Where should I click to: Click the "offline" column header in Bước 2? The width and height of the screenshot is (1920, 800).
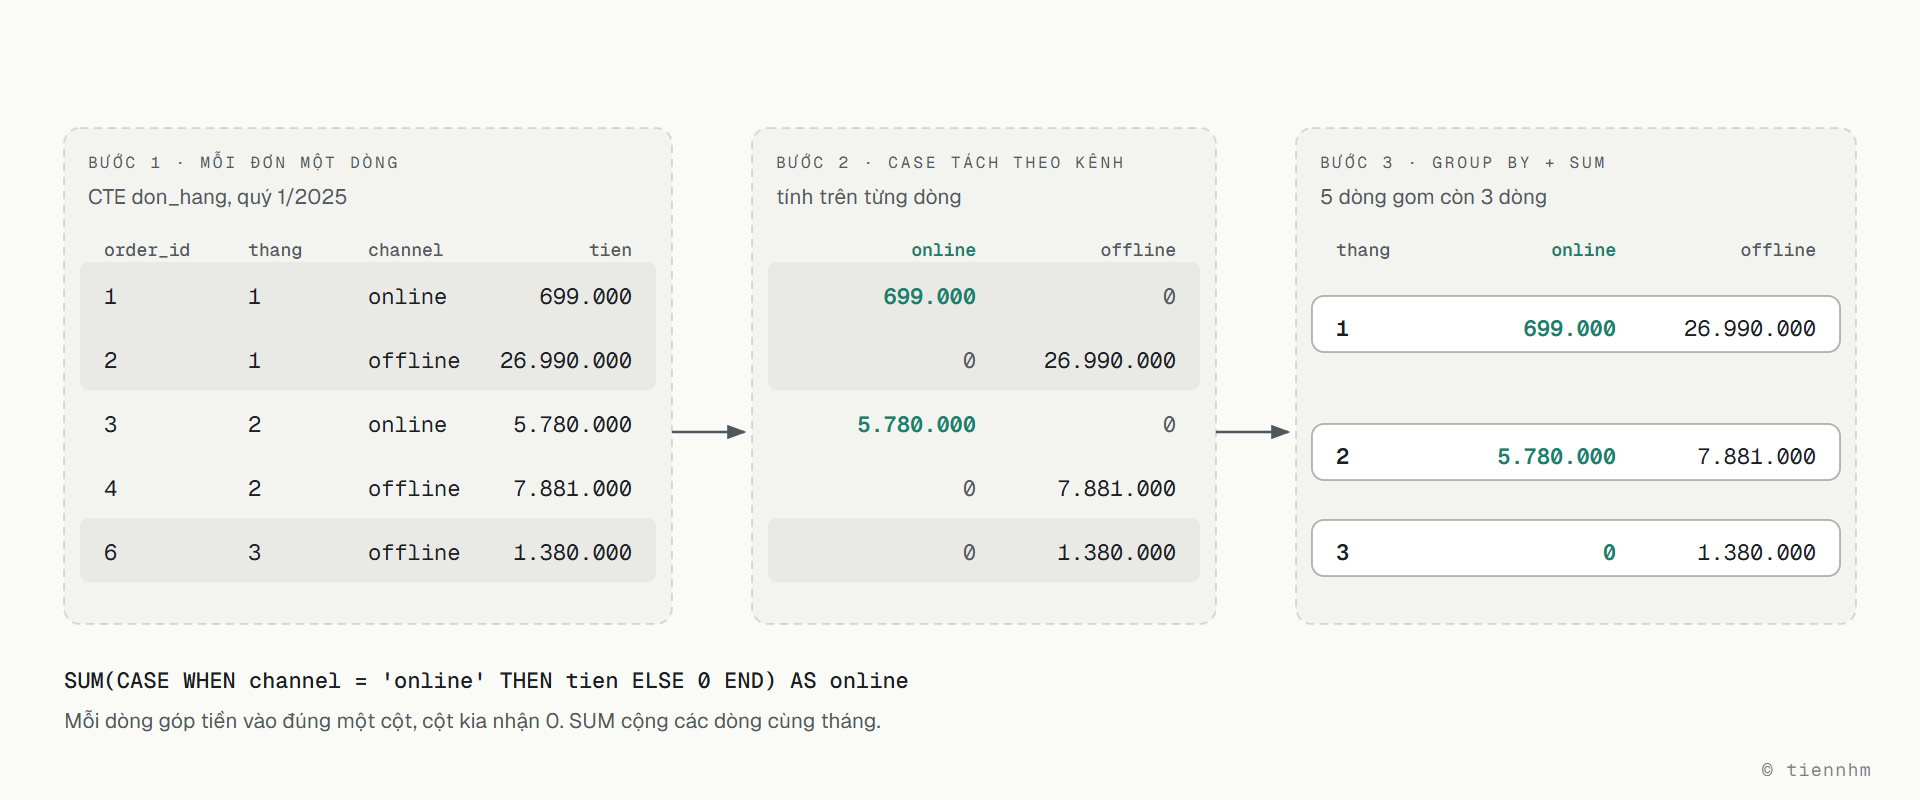1138,250
